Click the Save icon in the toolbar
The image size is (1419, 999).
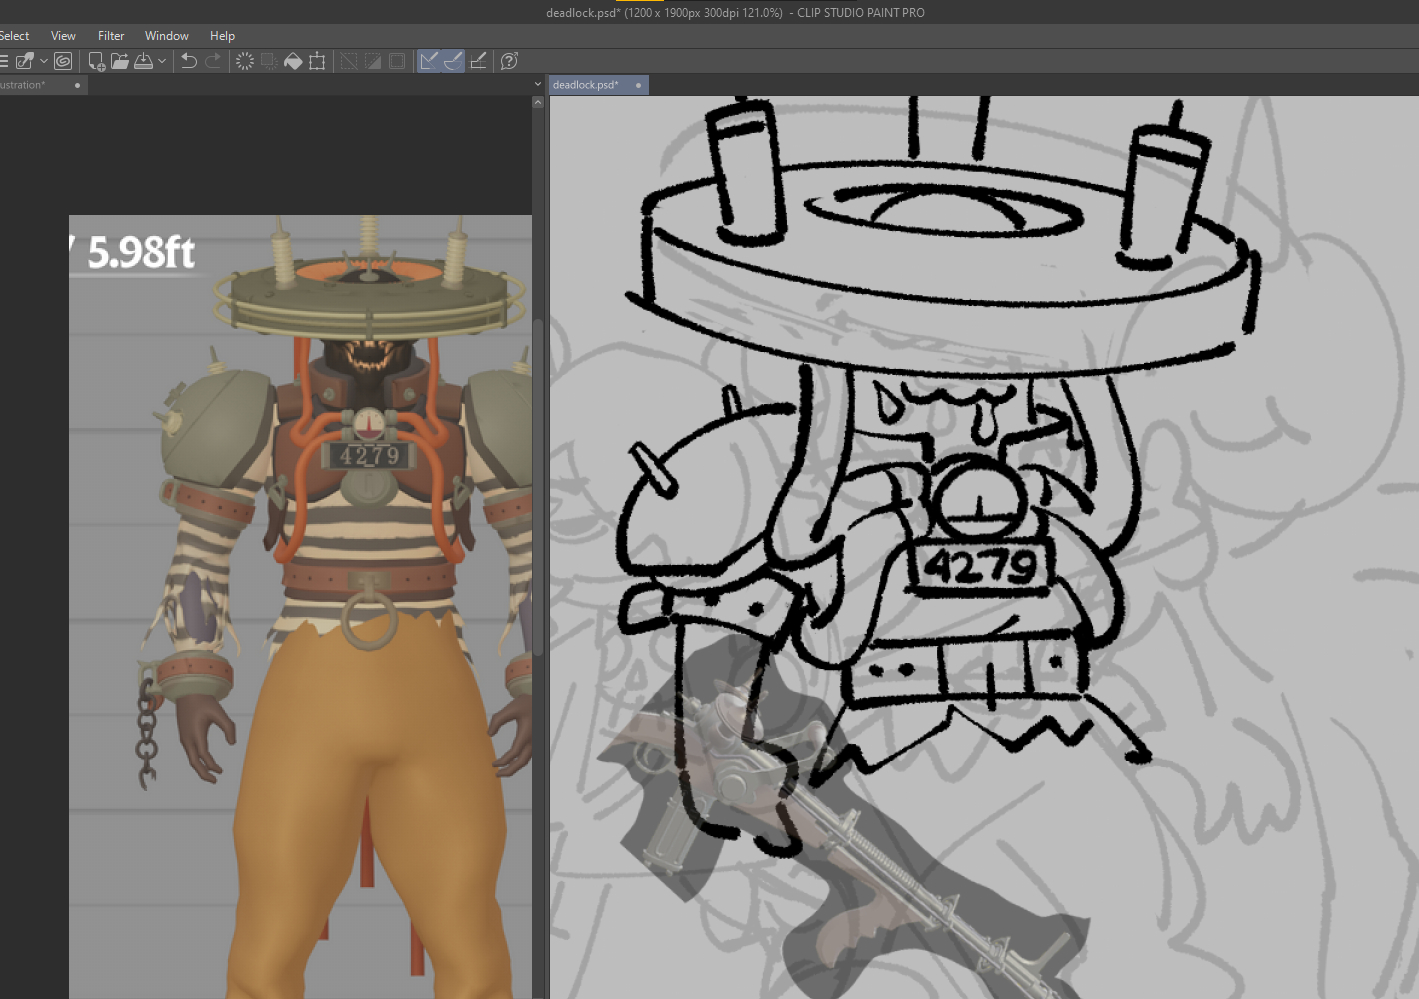click(144, 61)
